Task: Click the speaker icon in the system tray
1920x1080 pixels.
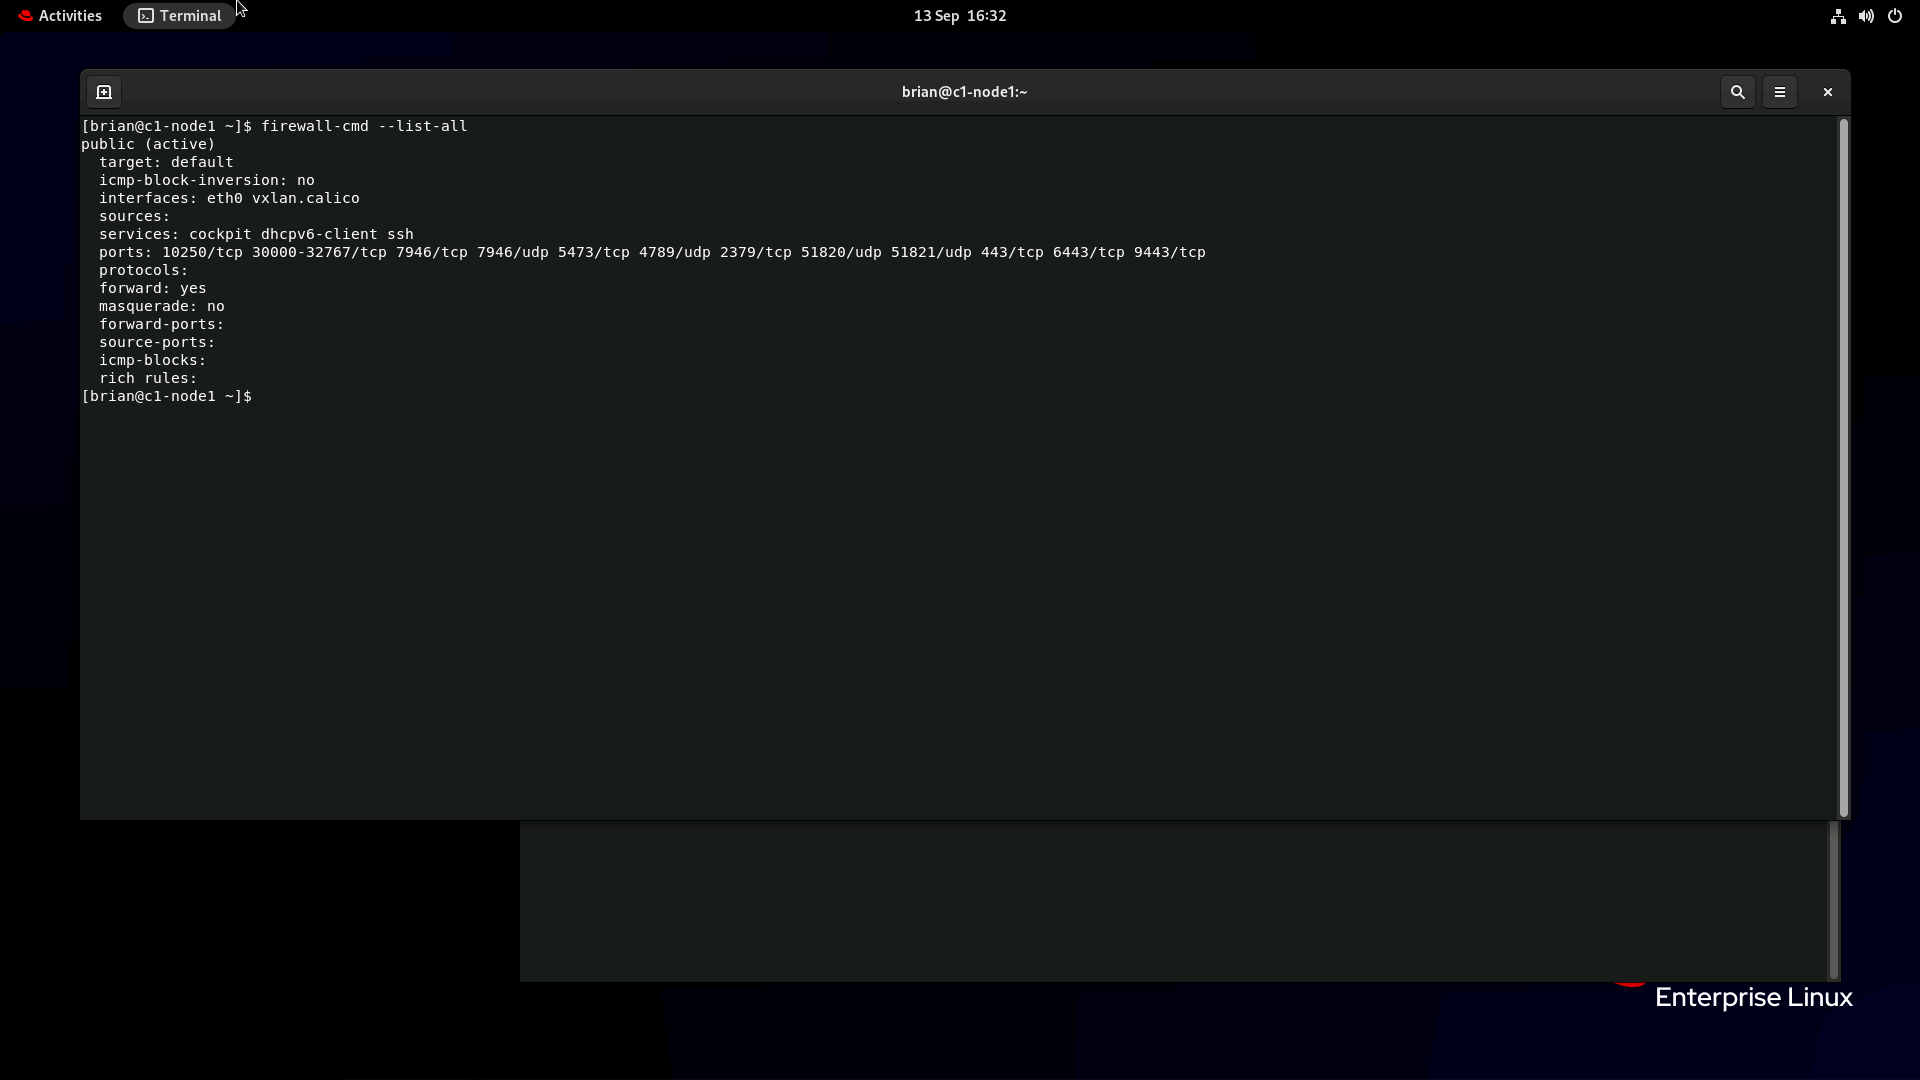Action: click(x=1866, y=16)
